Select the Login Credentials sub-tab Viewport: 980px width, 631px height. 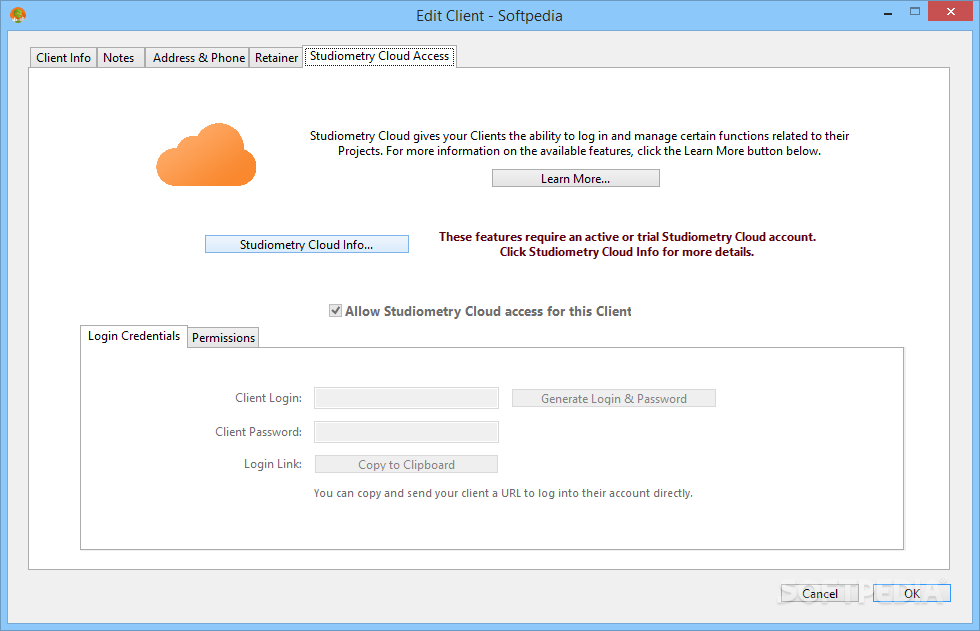pos(134,336)
